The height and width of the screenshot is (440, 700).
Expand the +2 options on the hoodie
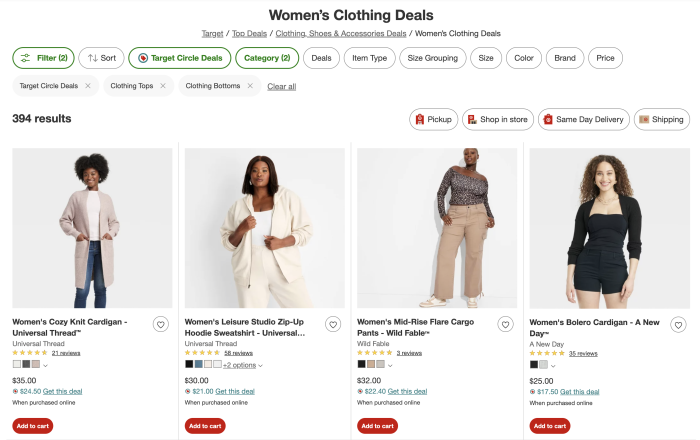point(242,365)
